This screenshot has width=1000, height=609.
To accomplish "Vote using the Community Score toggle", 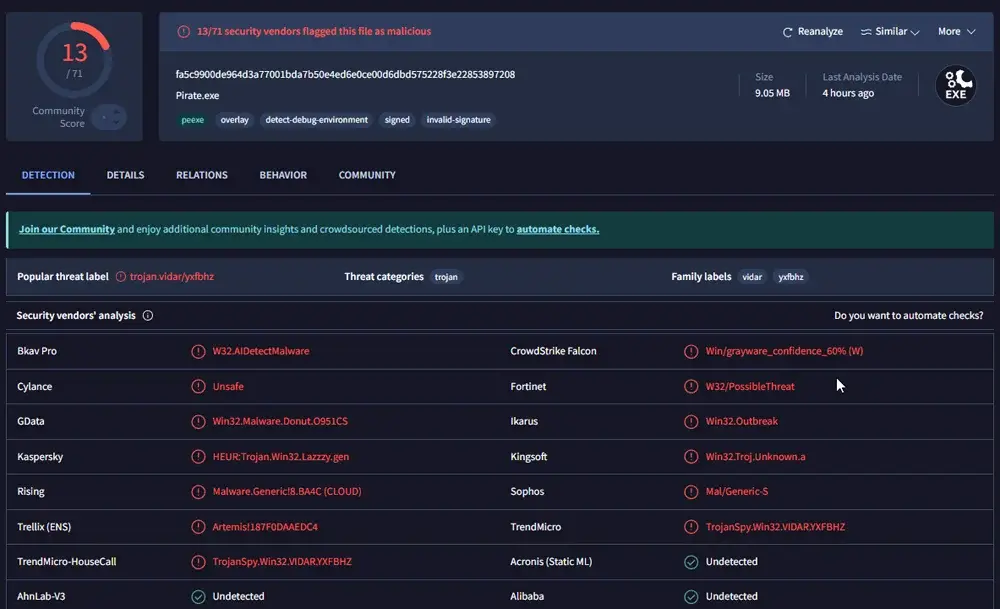I will [x=109, y=117].
